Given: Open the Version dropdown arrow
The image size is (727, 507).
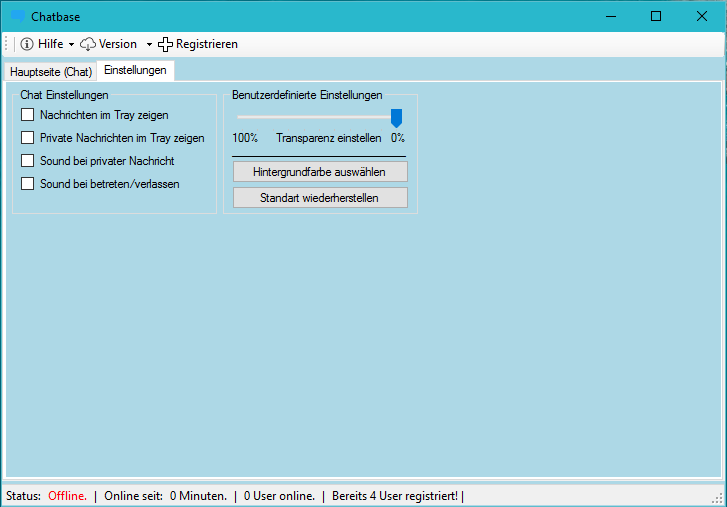Looking at the screenshot, I should [x=149, y=45].
